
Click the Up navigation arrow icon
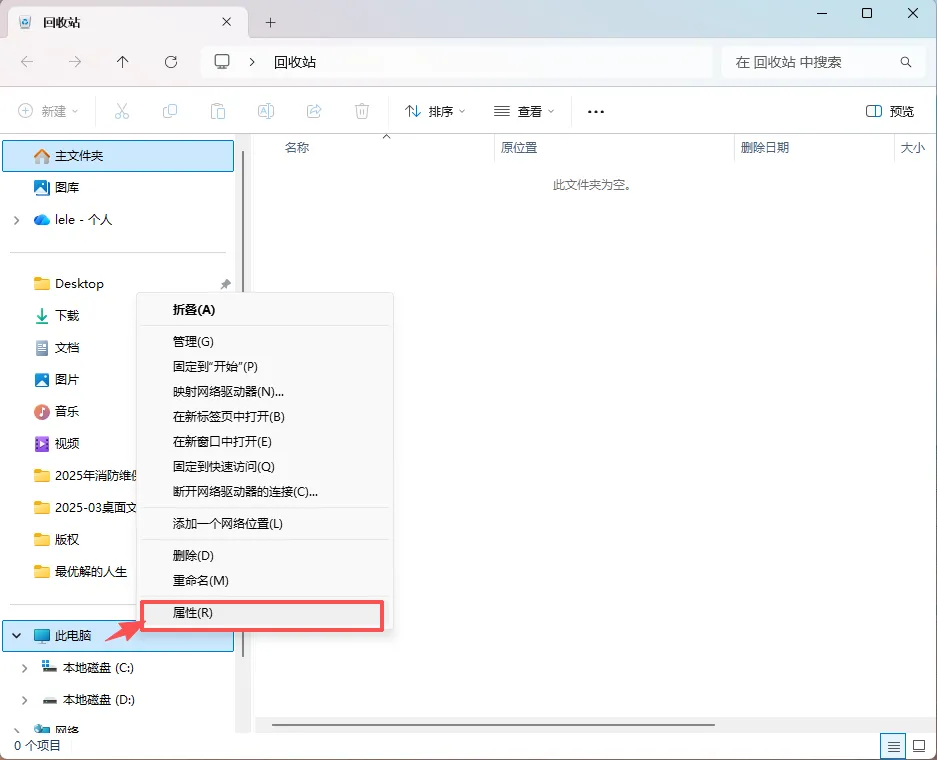coord(122,61)
